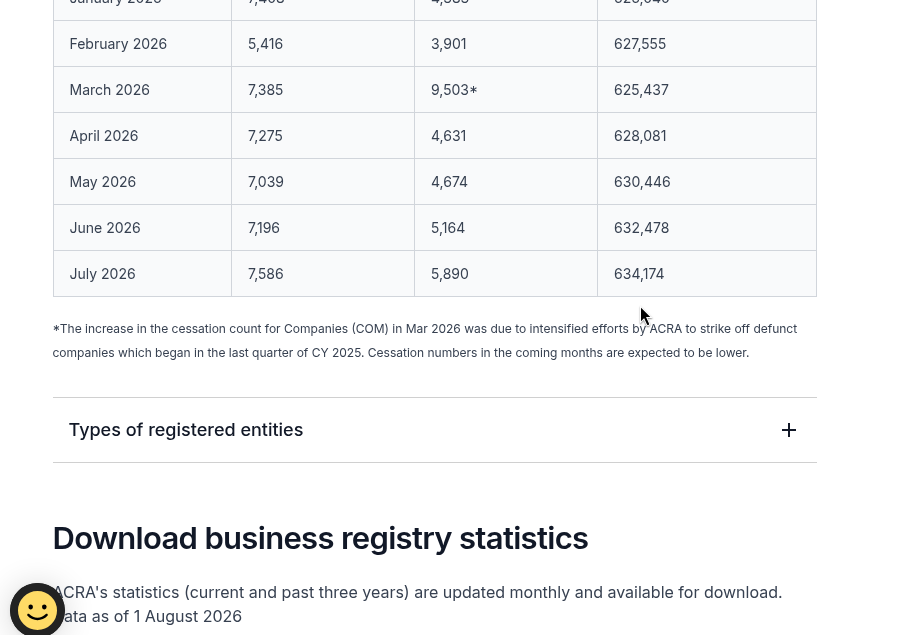Select the 7,586 value in July row

265,274
